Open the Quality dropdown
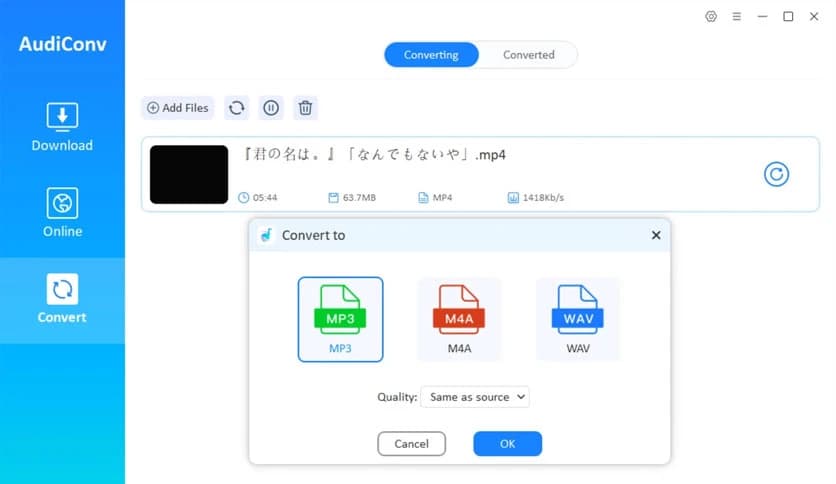 [475, 397]
